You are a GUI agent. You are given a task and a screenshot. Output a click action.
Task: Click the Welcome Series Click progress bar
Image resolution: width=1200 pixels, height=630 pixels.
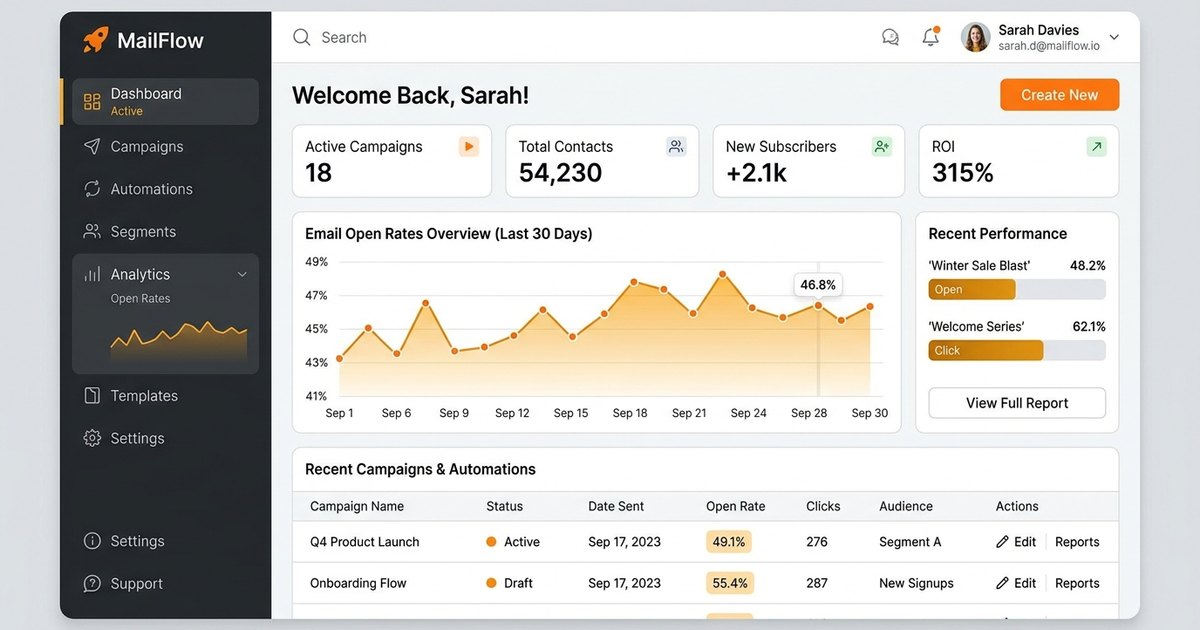[x=1017, y=351]
